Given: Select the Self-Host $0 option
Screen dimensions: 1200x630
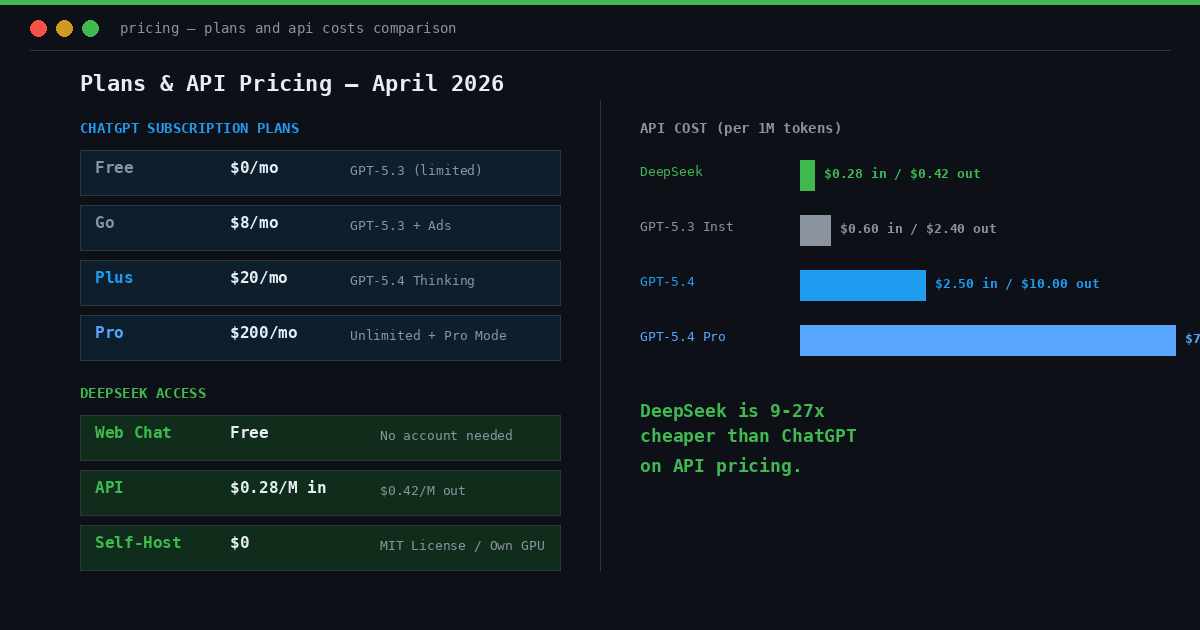Looking at the screenshot, I should point(320,547).
